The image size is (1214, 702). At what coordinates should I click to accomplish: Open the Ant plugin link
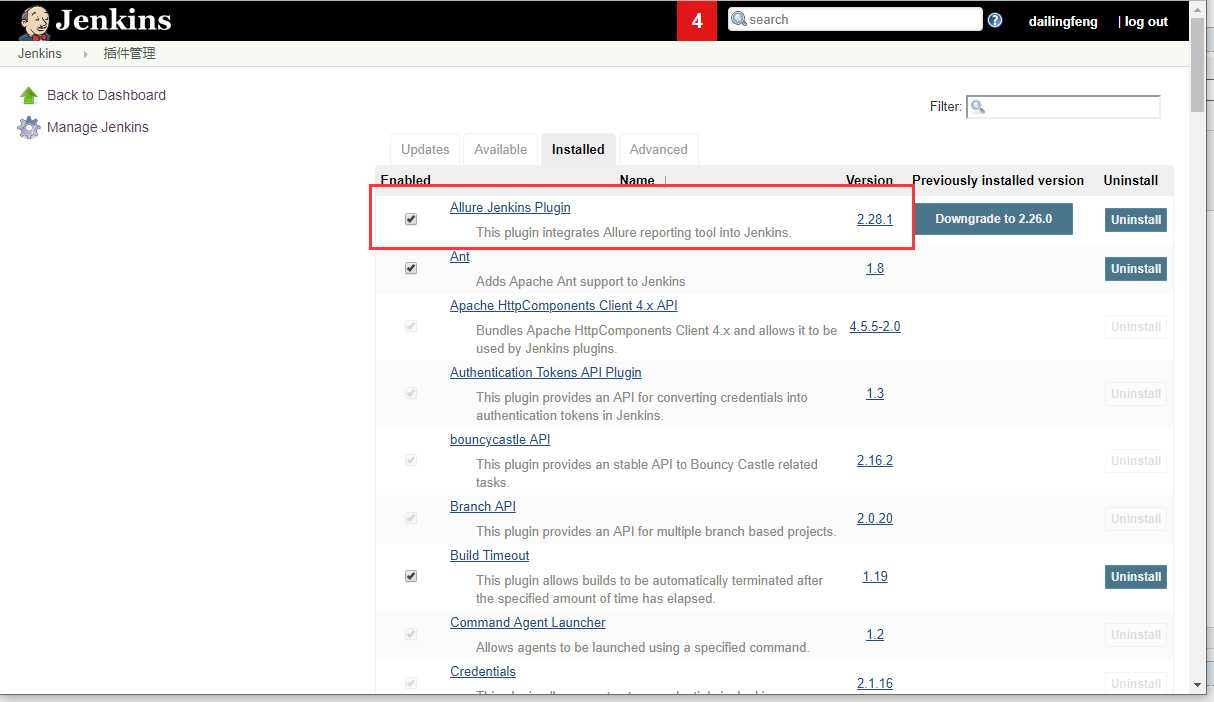coord(460,256)
